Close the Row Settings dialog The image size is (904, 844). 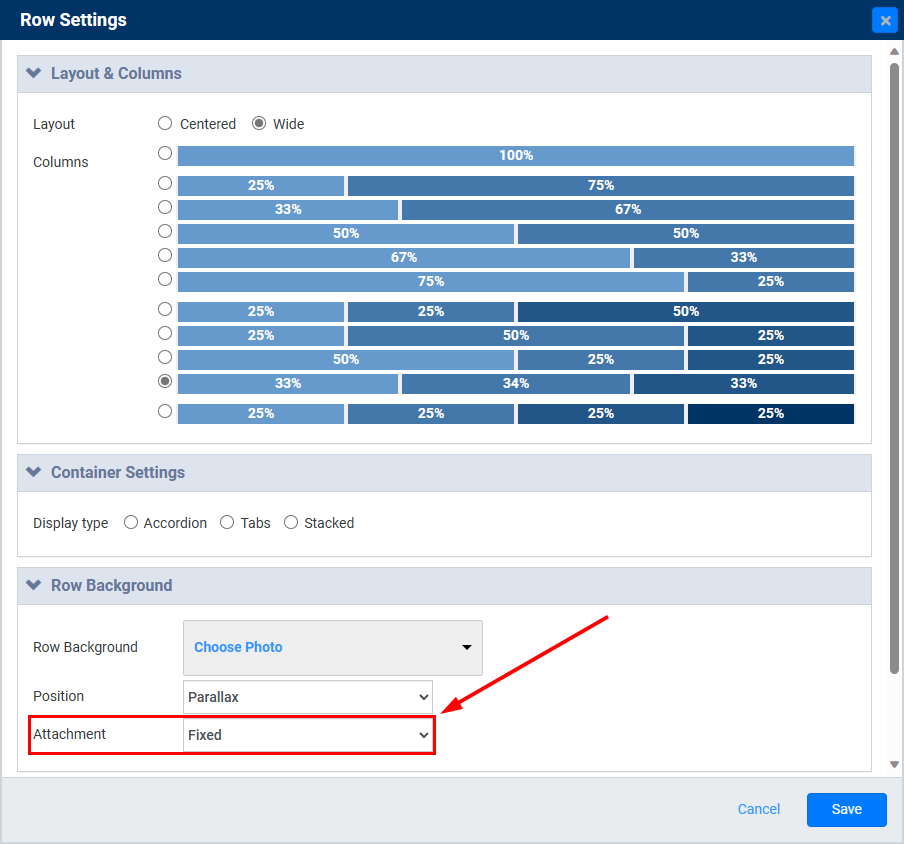[885, 21]
